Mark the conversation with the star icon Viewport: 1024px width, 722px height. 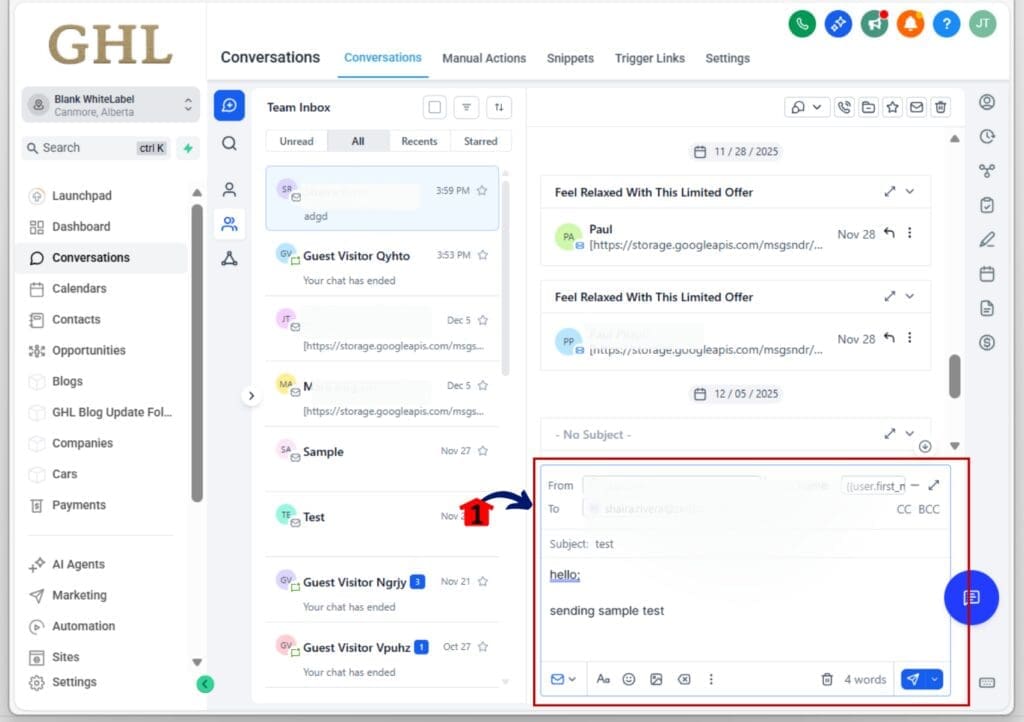(x=894, y=107)
